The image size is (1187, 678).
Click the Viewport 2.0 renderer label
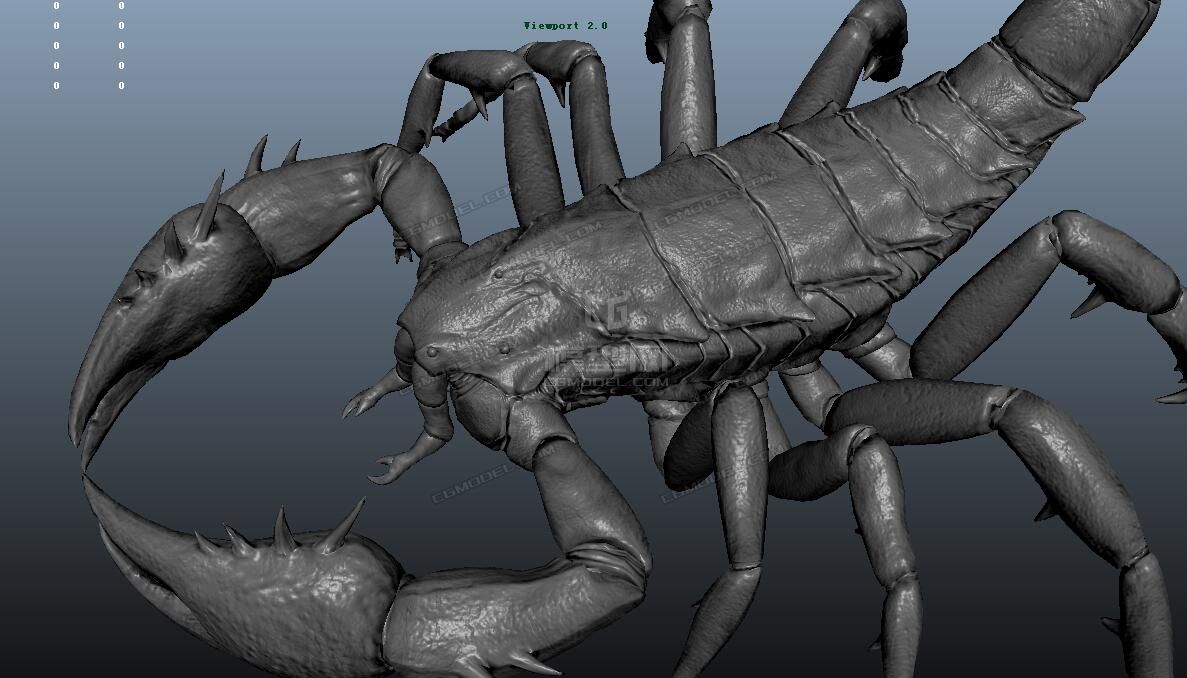click(565, 25)
